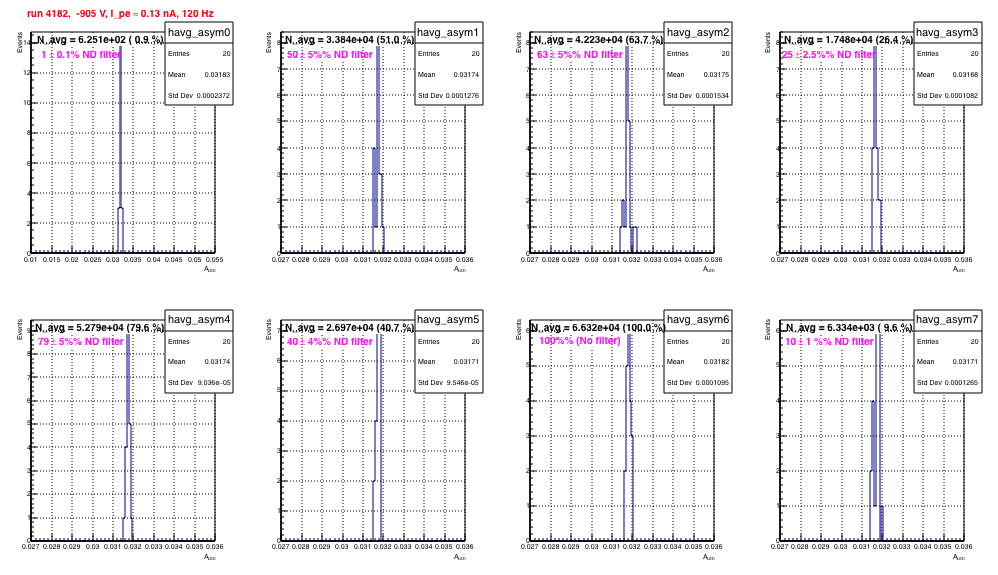Viewport: 998px width, 575px height.
Task: Click Std Dev value 0.0001534
Action: [x=712, y=96]
